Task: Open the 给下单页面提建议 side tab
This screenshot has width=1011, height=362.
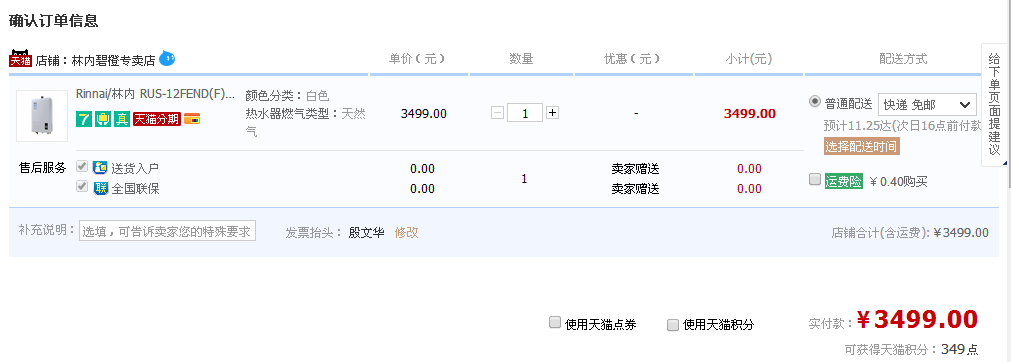Action: point(995,105)
